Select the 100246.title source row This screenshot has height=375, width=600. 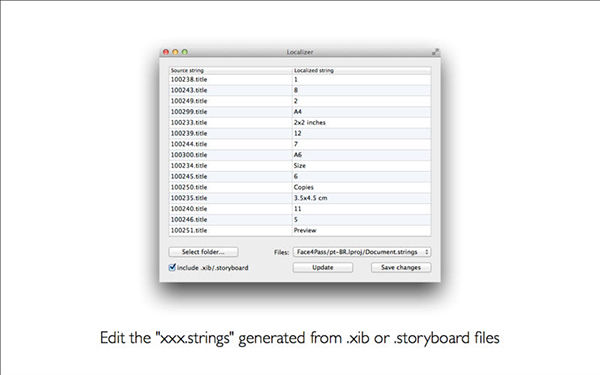[230, 219]
